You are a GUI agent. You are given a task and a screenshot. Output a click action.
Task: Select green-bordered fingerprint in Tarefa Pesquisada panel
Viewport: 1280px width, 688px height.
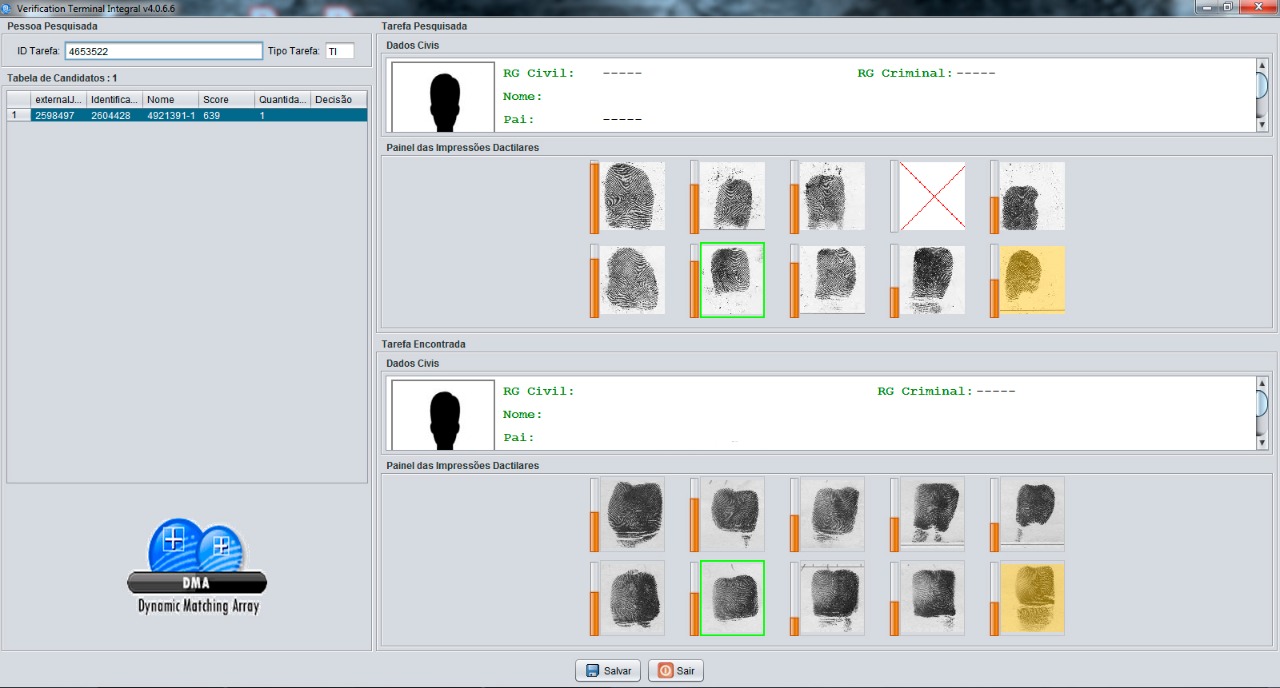(732, 280)
